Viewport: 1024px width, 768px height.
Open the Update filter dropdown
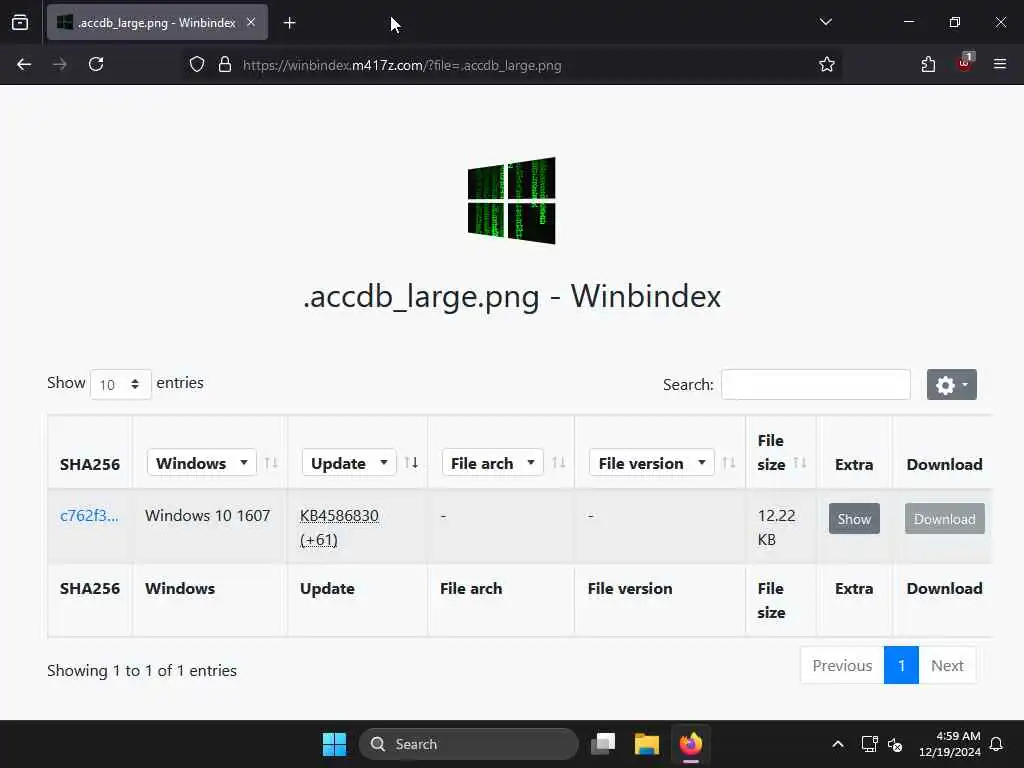pyautogui.click(x=349, y=463)
